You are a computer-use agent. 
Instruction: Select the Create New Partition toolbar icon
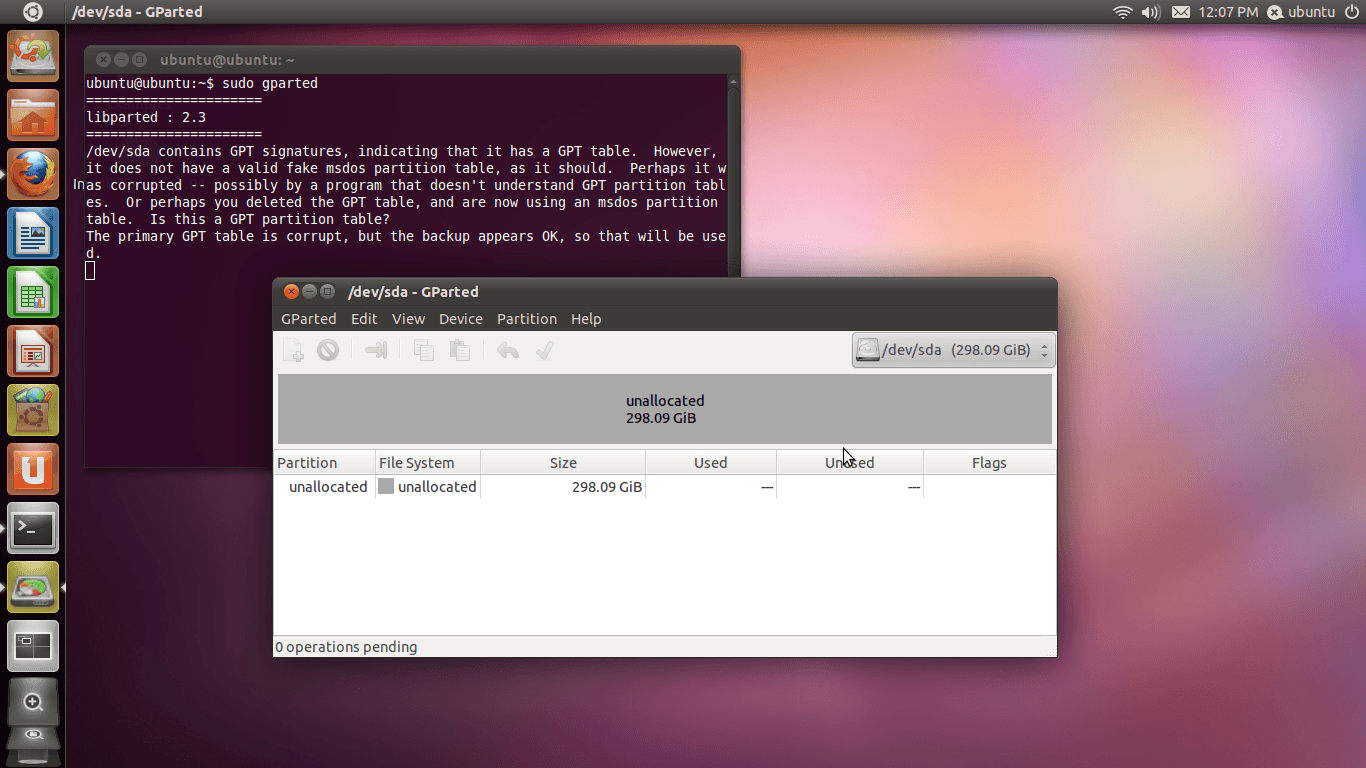(292, 350)
